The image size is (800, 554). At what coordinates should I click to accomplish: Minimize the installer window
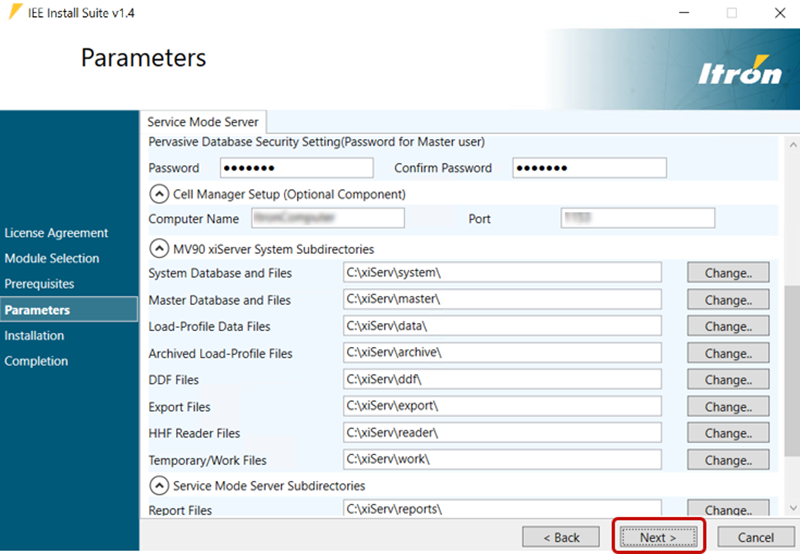[684, 13]
